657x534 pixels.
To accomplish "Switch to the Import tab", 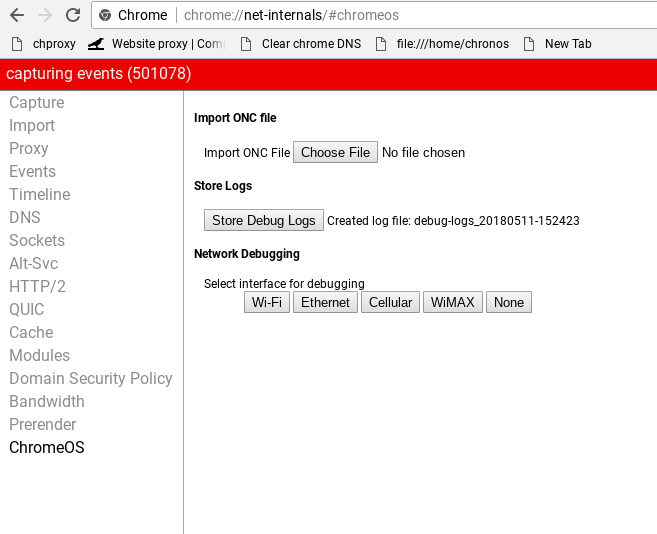I will pos(32,126).
